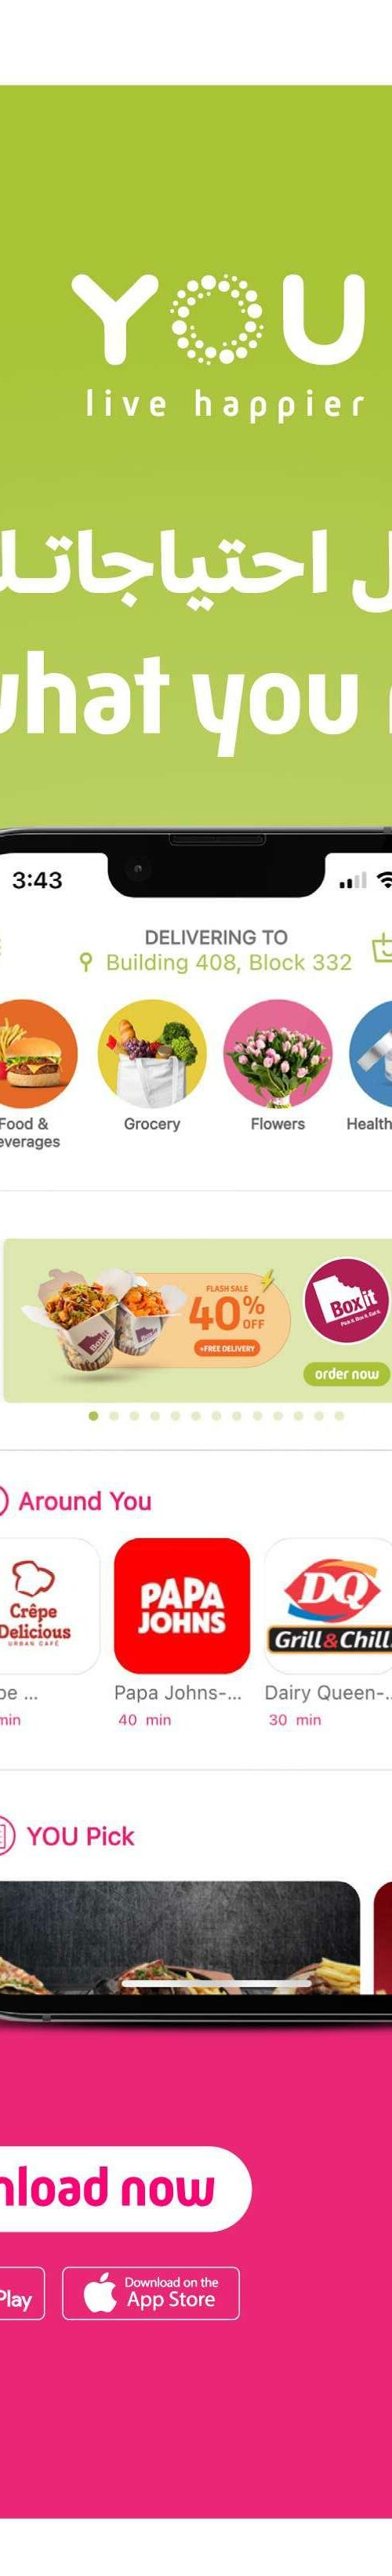
Task: Tap the Health category icon
Action: [370, 1053]
